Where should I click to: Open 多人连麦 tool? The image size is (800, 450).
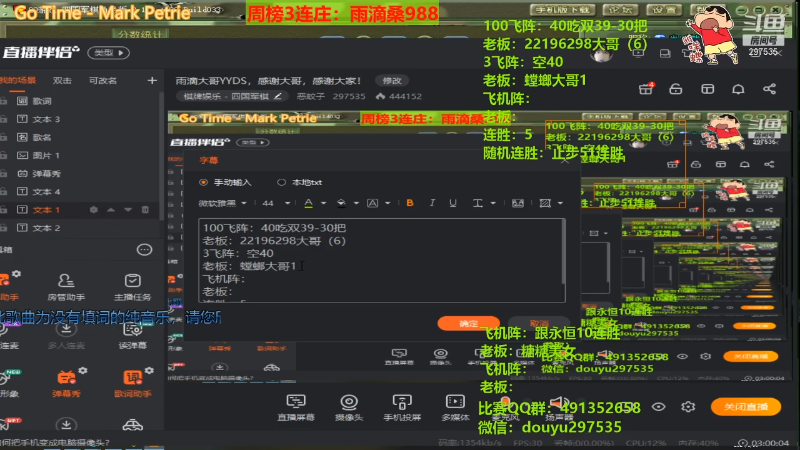[x=66, y=336]
